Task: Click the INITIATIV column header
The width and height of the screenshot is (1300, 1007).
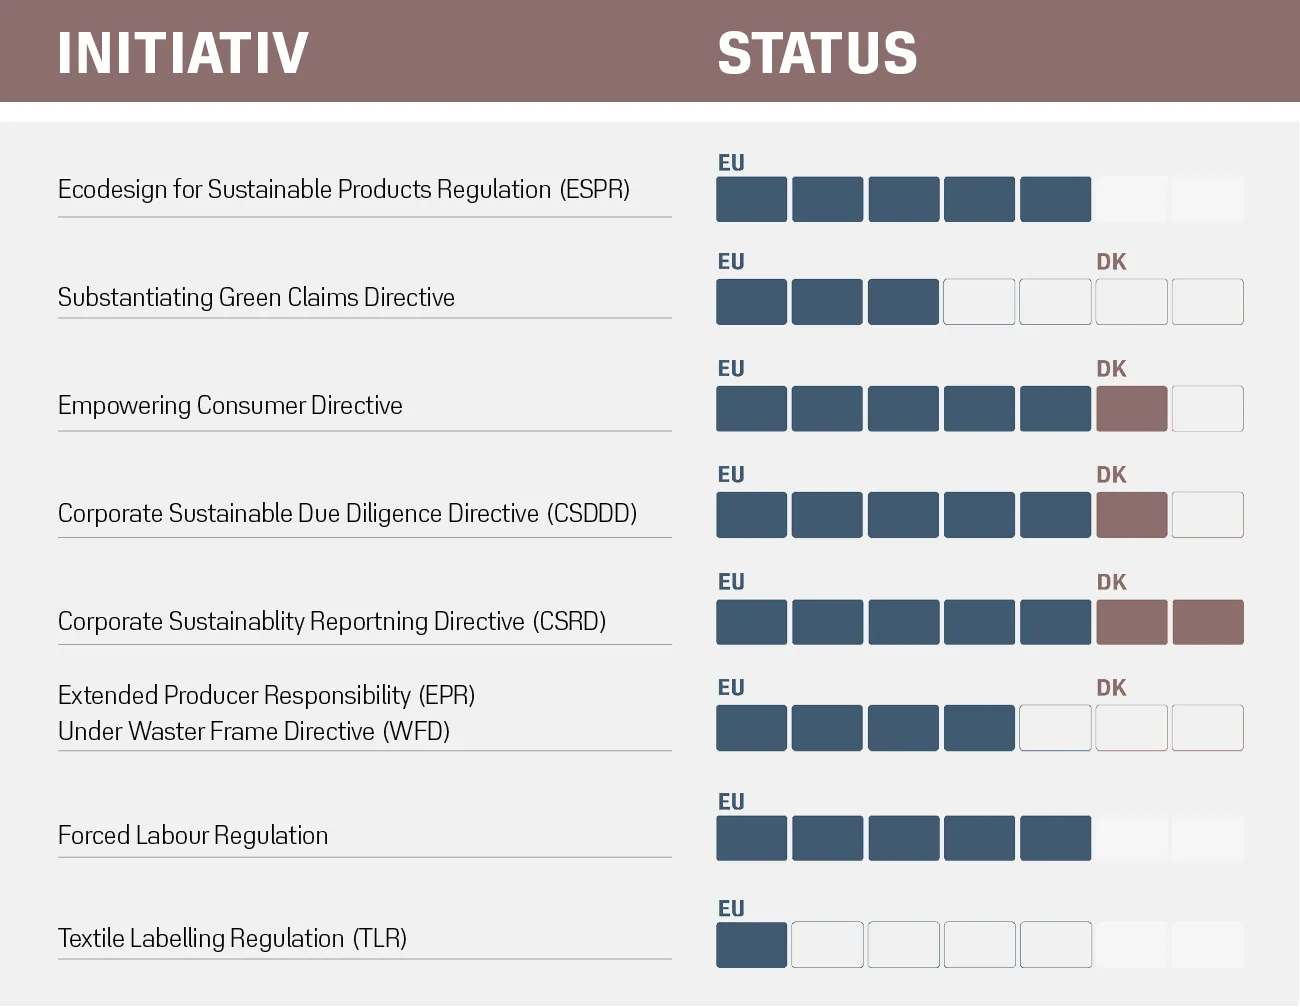Action: tap(183, 53)
